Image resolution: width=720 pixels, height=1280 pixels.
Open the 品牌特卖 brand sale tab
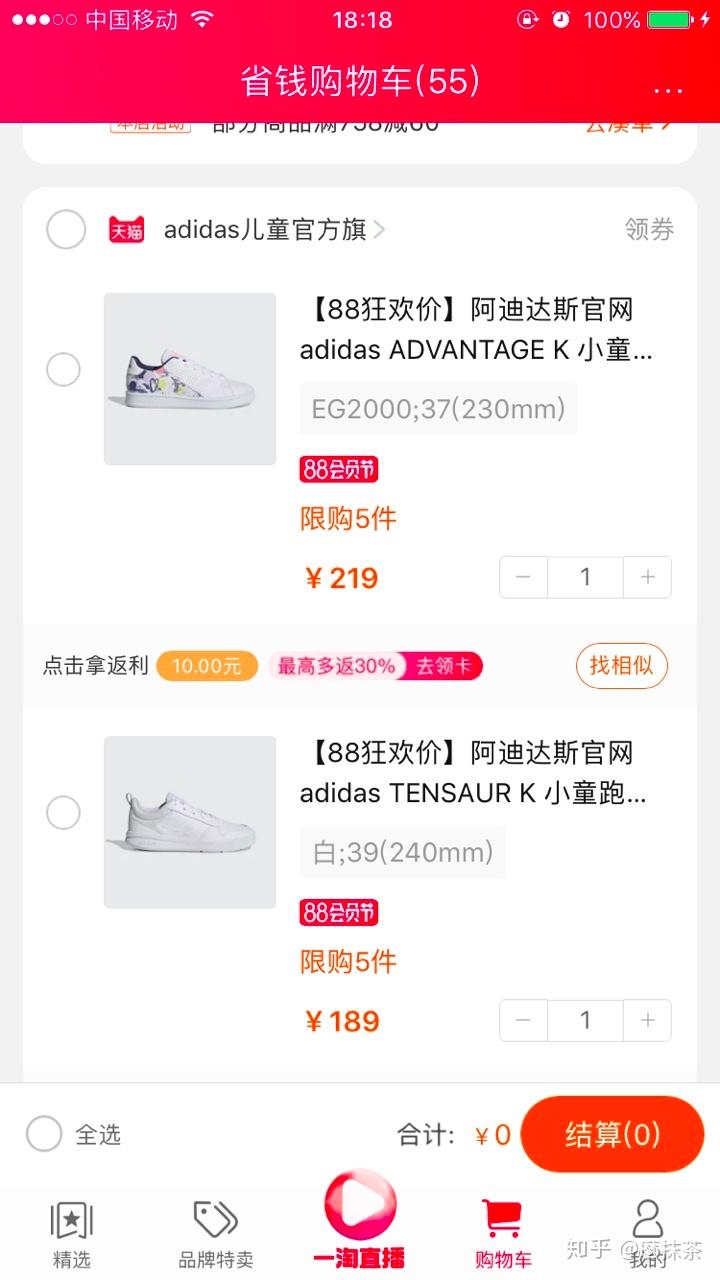tap(216, 1234)
